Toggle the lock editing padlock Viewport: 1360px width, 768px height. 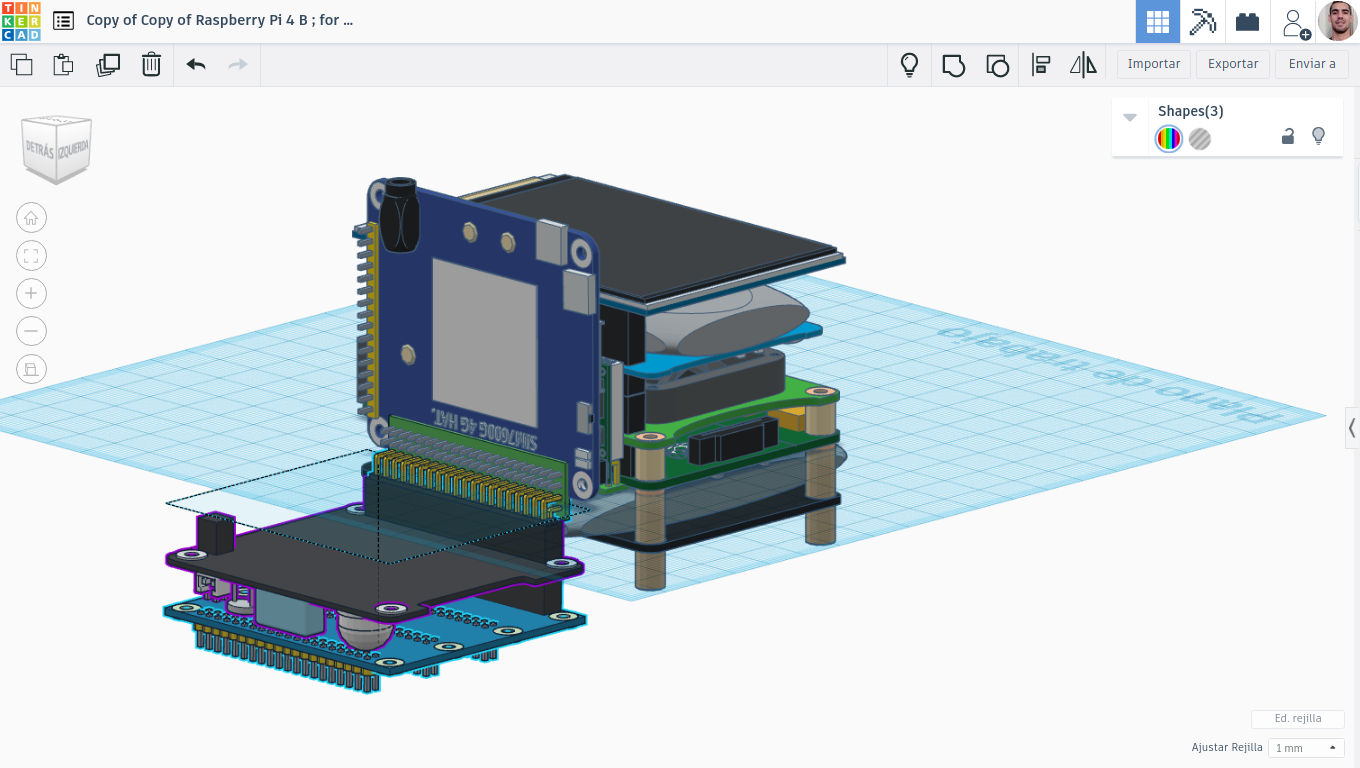pyautogui.click(x=1288, y=136)
